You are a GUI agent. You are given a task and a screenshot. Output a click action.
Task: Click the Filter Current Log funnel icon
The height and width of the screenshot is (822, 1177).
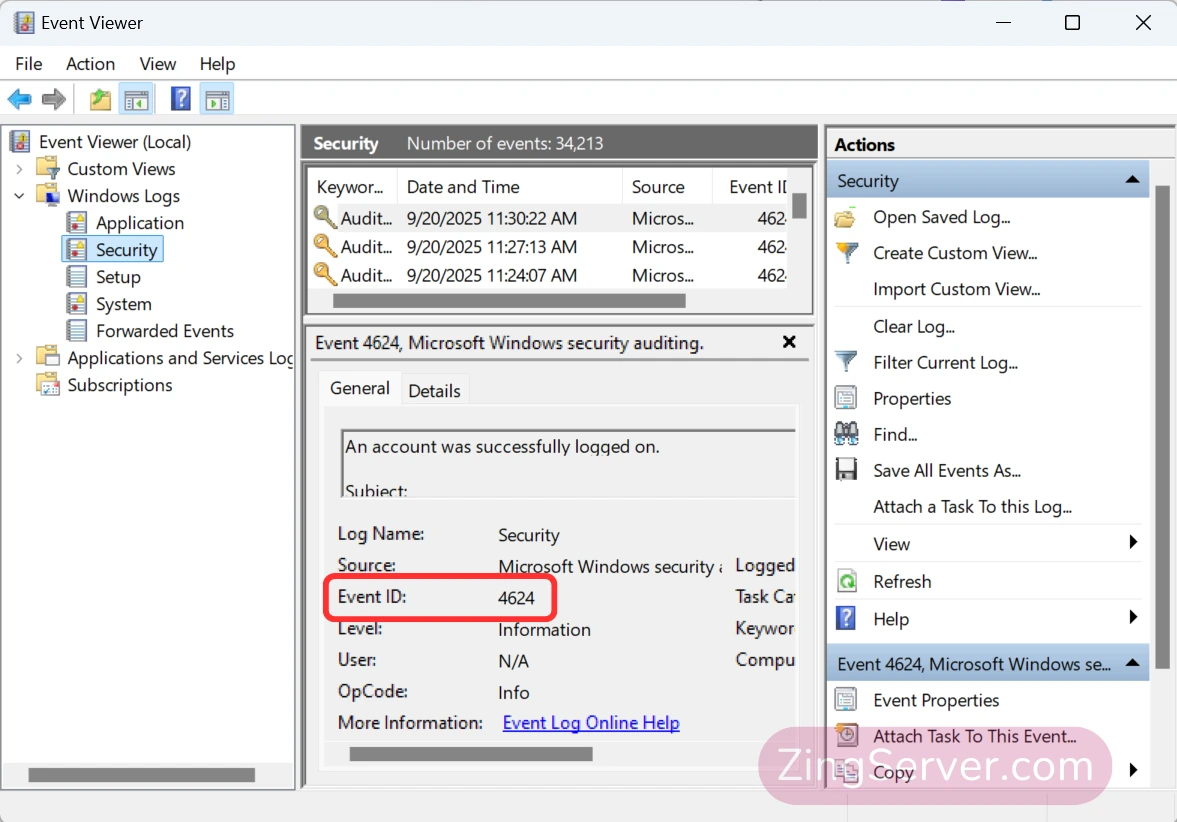click(847, 362)
